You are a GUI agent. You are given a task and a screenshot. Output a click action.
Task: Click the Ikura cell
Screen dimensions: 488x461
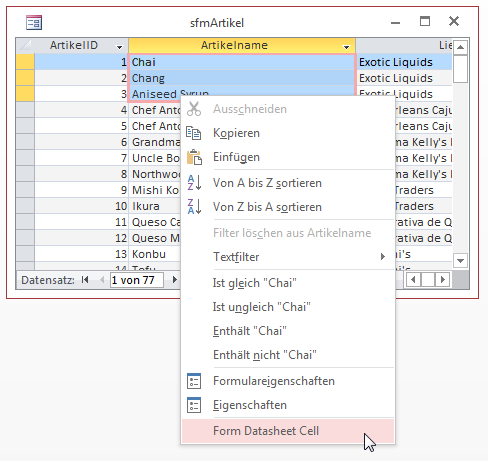[x=155, y=206]
